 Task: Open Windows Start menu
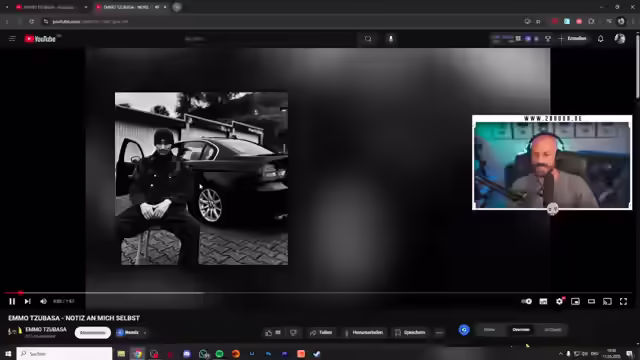[x=8, y=353]
